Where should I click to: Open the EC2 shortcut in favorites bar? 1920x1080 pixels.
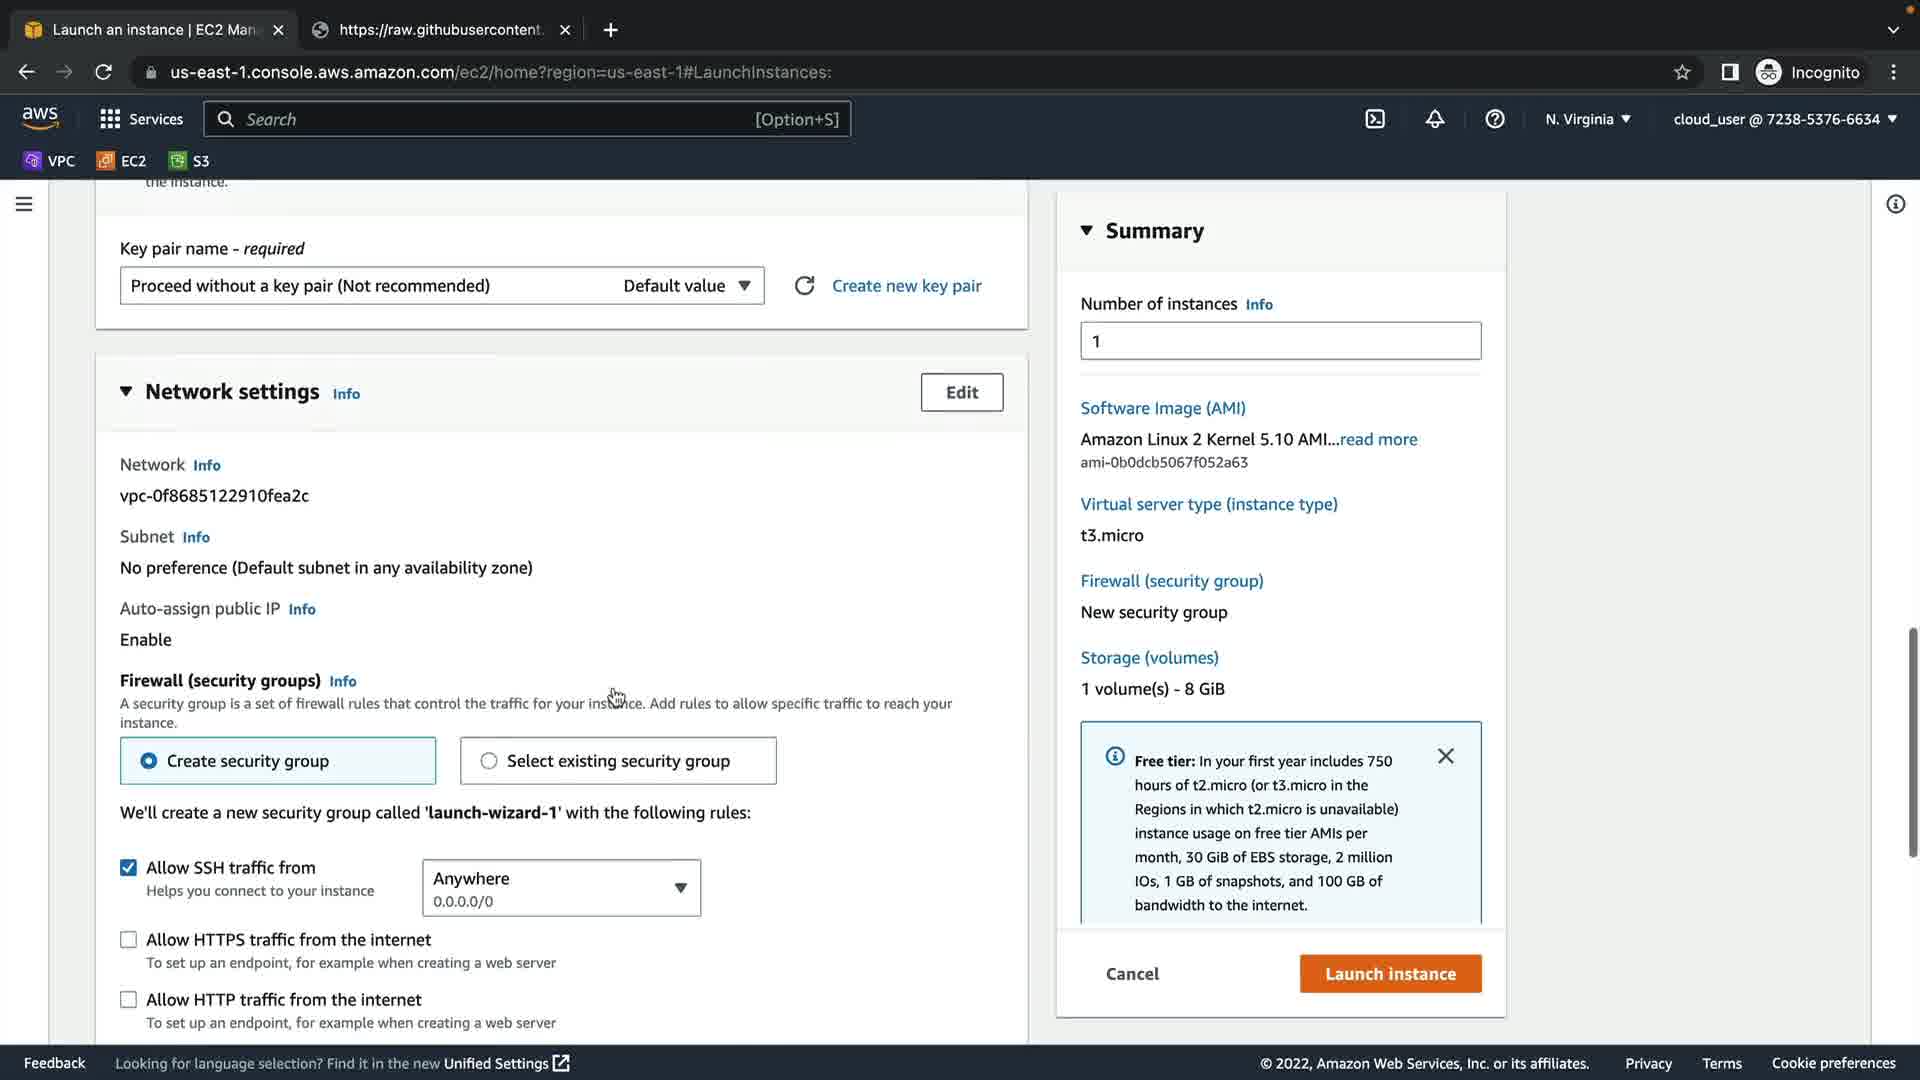click(121, 161)
